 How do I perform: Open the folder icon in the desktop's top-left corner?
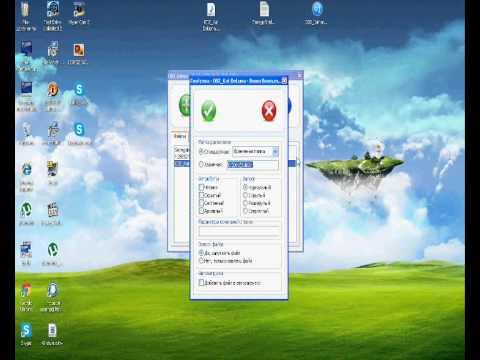tap(25, 9)
